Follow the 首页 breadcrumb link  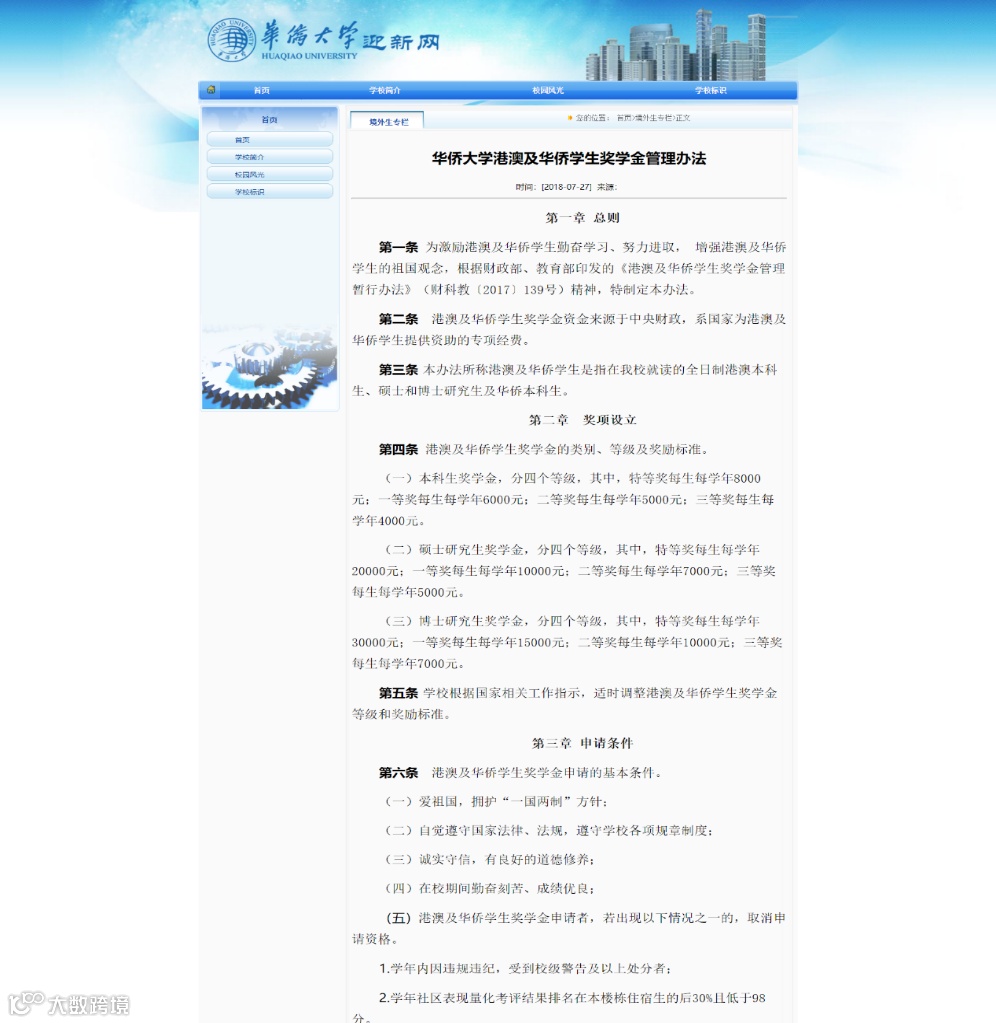pos(624,118)
